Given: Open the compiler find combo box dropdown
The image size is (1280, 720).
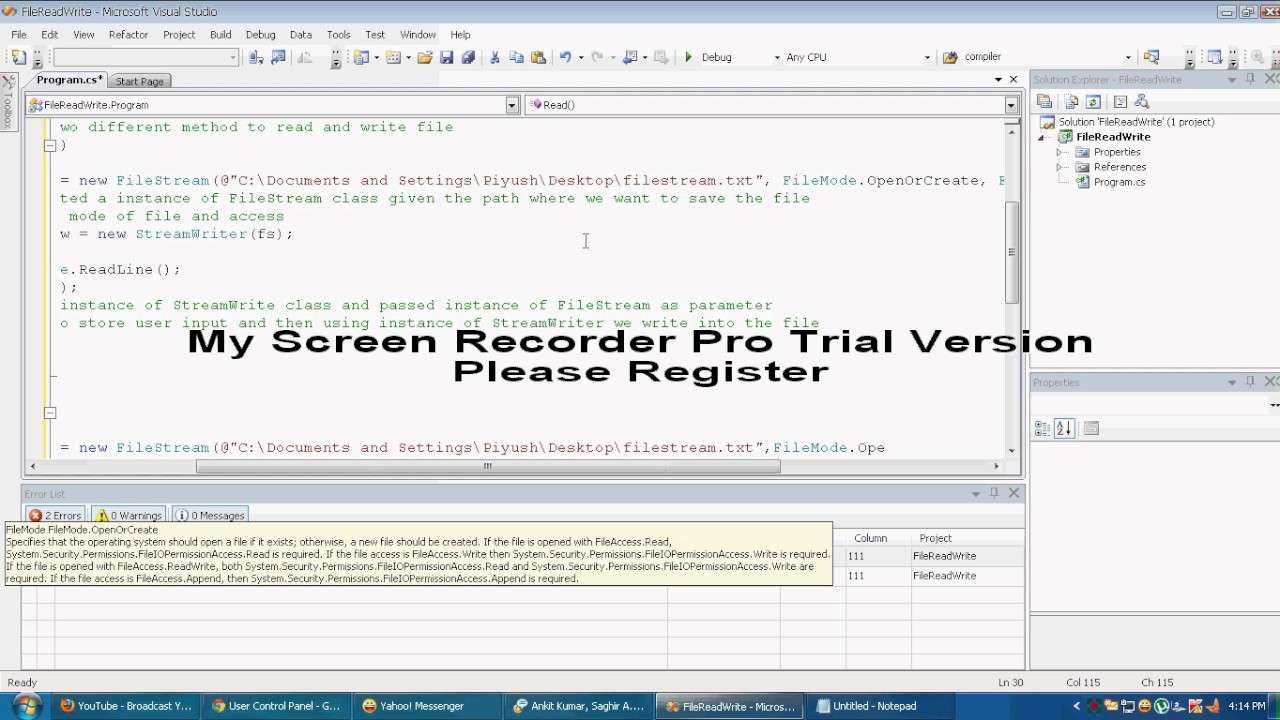Looking at the screenshot, I should coord(1128,57).
